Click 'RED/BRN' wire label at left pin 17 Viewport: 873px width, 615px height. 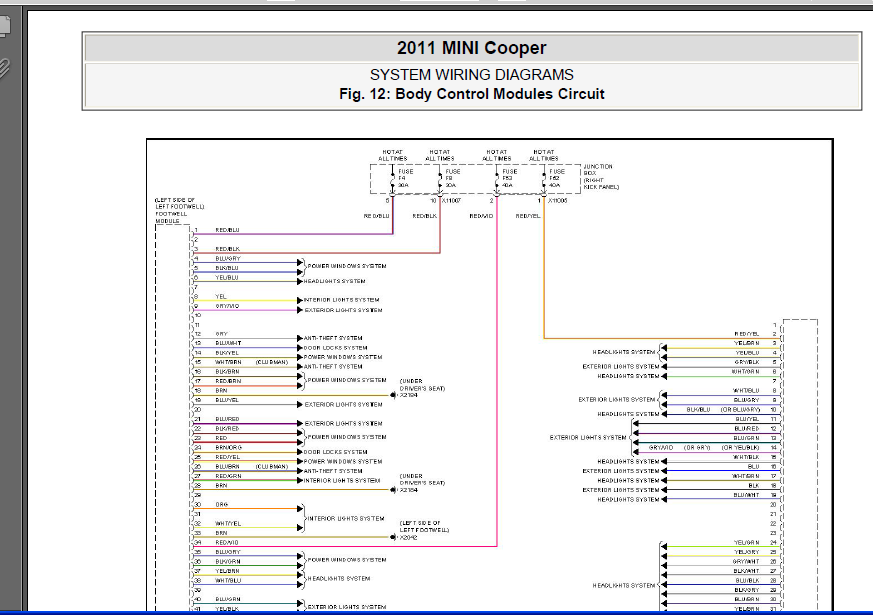click(228, 381)
